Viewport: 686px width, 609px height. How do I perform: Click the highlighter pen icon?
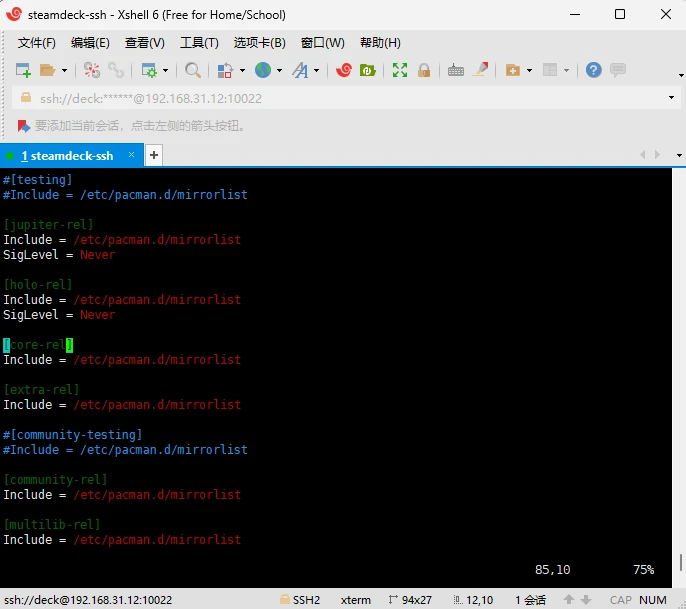[481, 70]
